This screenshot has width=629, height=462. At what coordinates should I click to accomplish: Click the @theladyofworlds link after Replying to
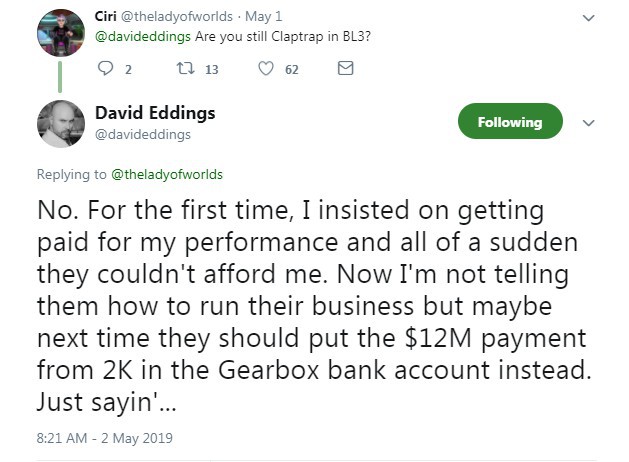click(166, 174)
